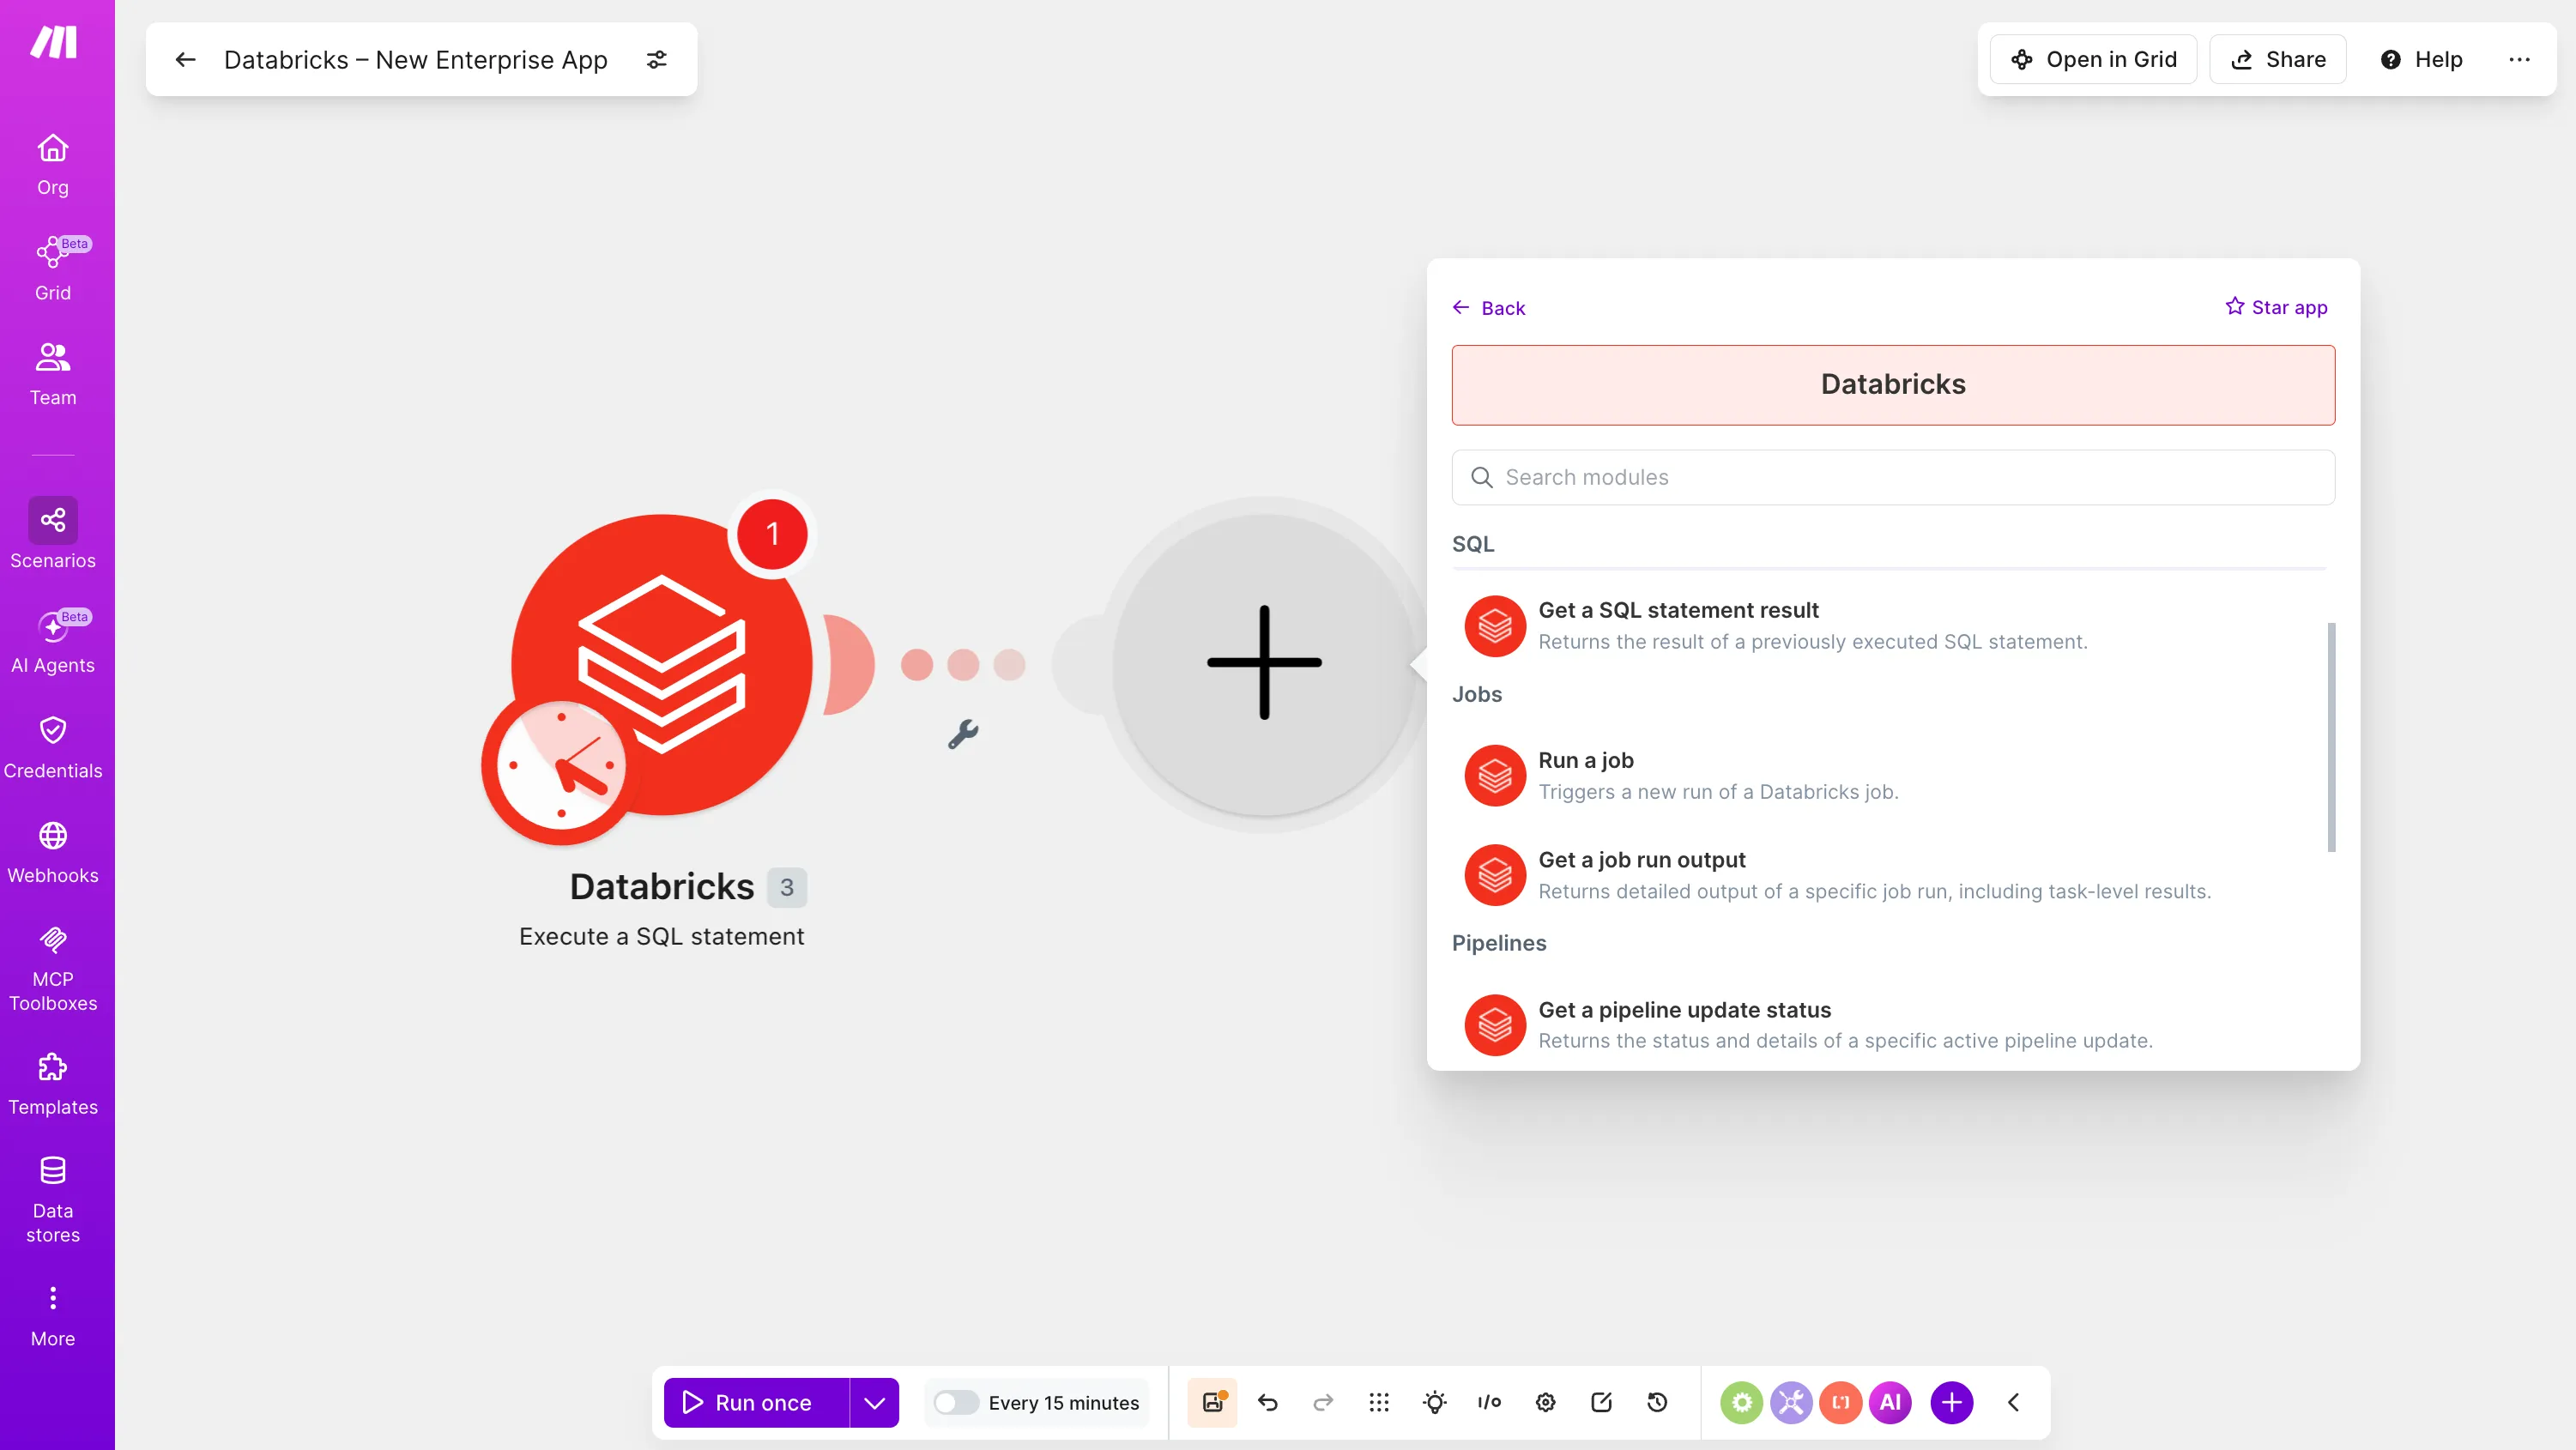Open scenario settings sliders icon
Viewport: 2576px width, 1450px height.
[656, 60]
